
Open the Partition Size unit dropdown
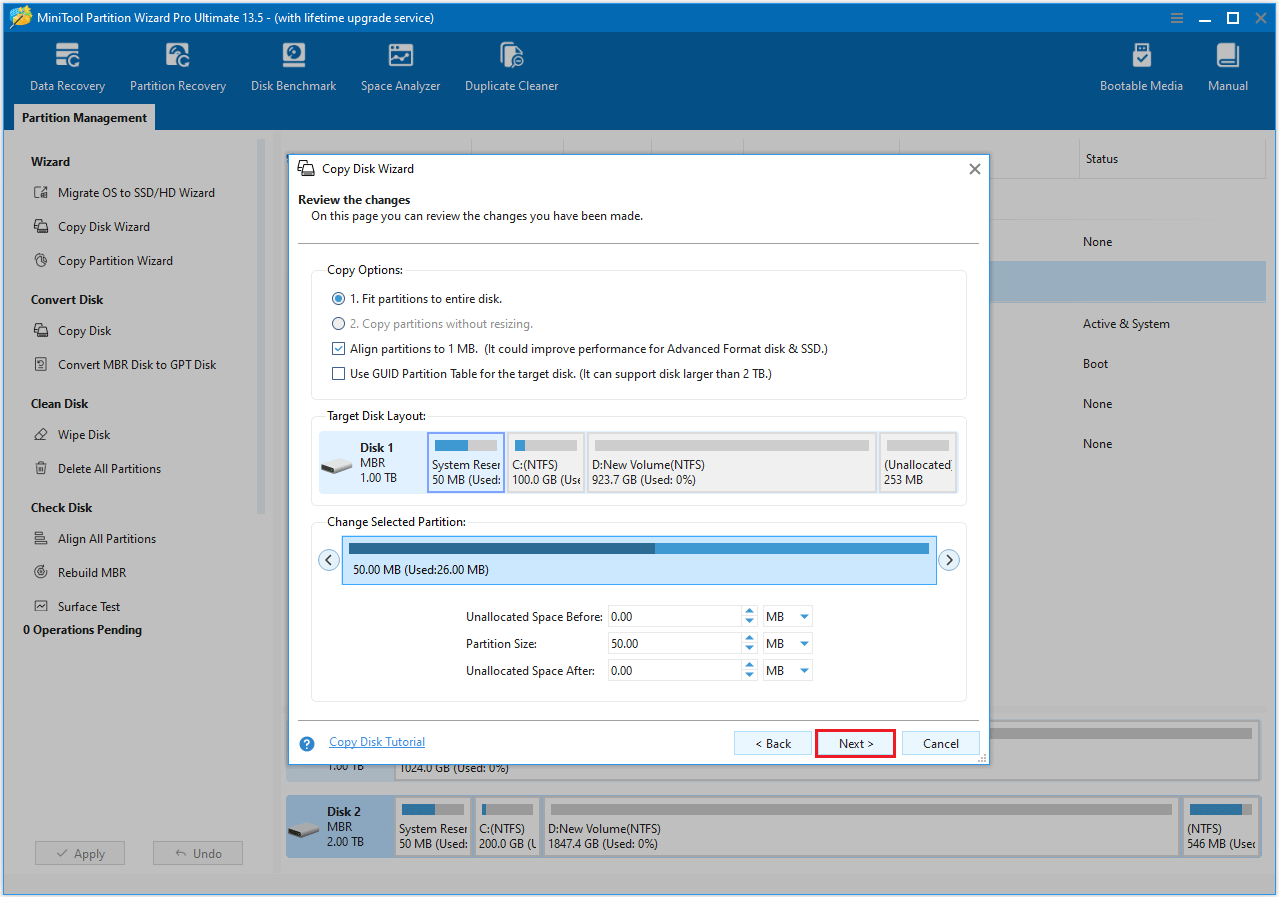(786, 642)
